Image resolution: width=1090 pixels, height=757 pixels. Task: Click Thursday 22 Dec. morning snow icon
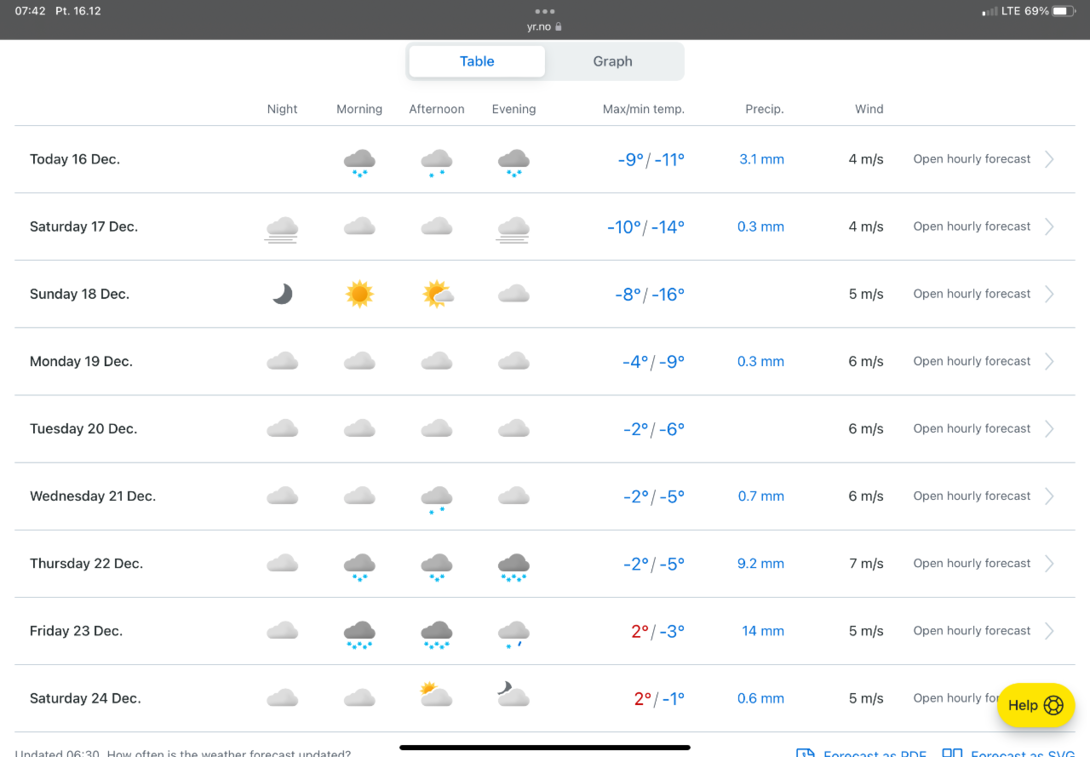(359, 567)
